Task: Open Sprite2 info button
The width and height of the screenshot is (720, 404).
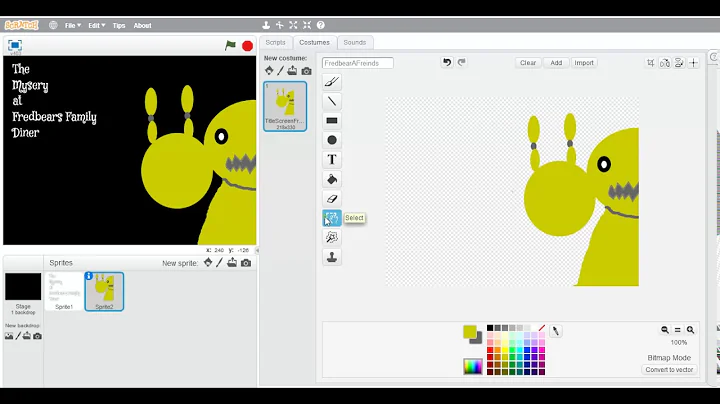Action: coord(89,276)
